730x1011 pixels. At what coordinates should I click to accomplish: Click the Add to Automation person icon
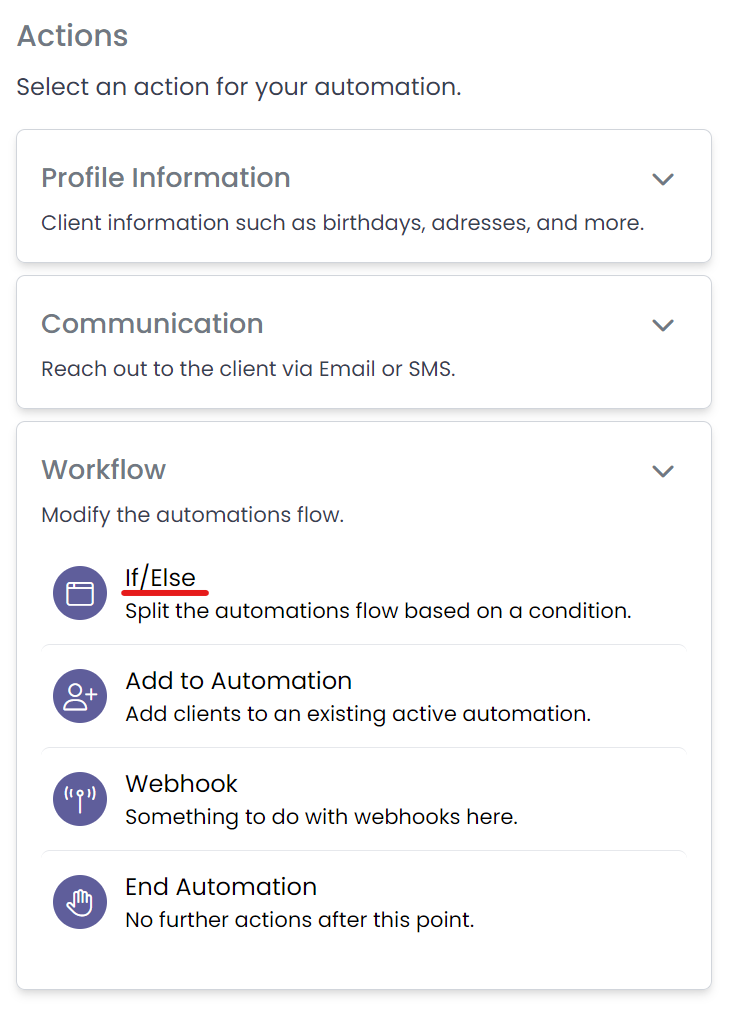coord(79,697)
